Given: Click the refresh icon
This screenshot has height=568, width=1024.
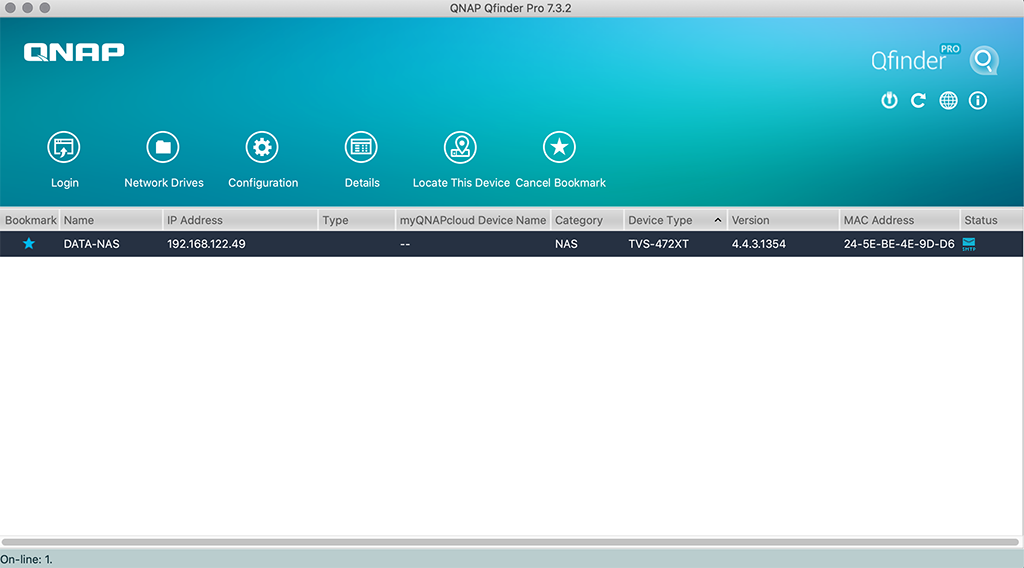Looking at the screenshot, I should point(918,101).
